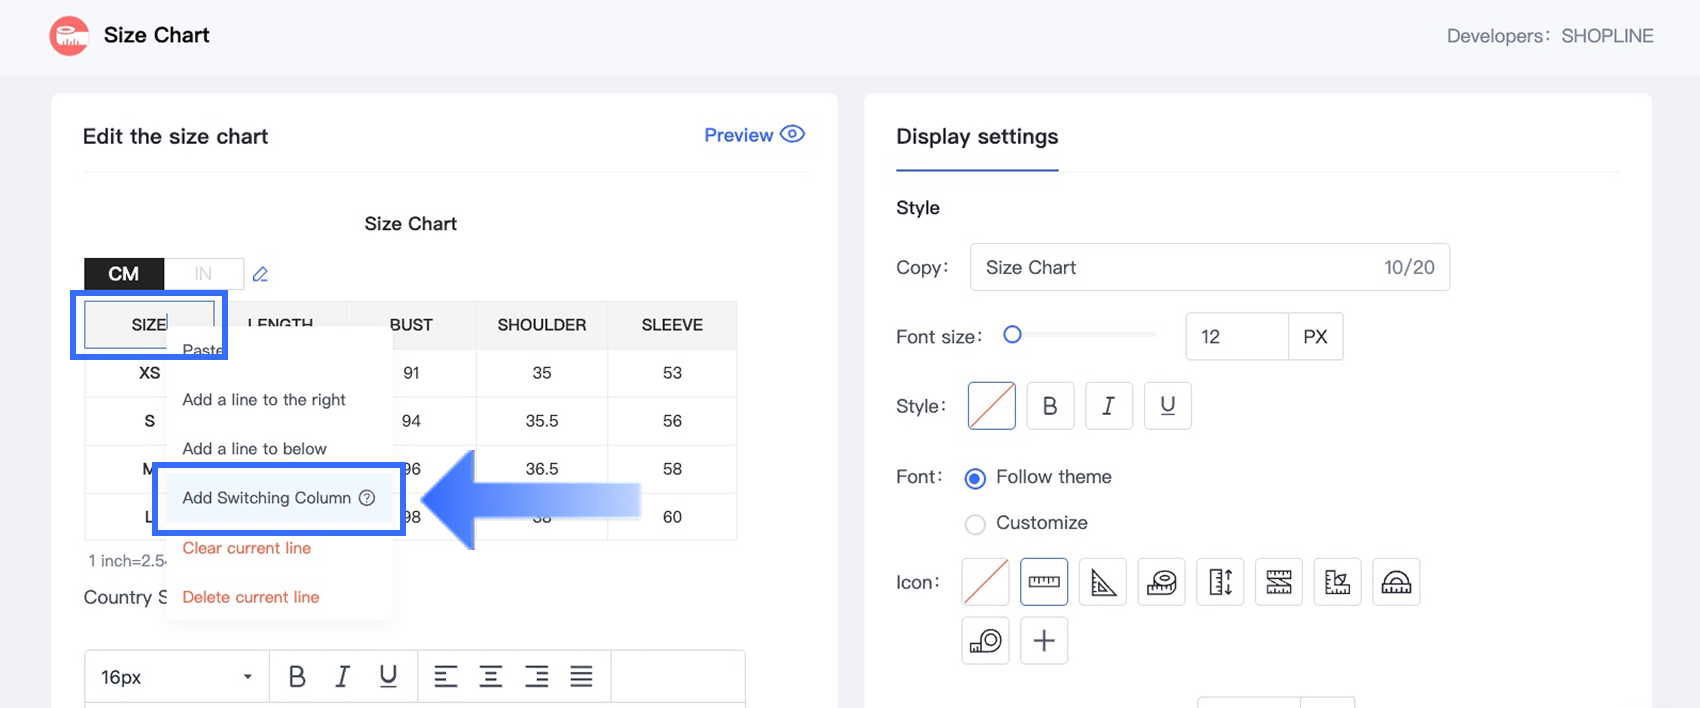Image resolution: width=1700 pixels, height=708 pixels.
Task: Select Delete current line from context menu
Action: [251, 597]
